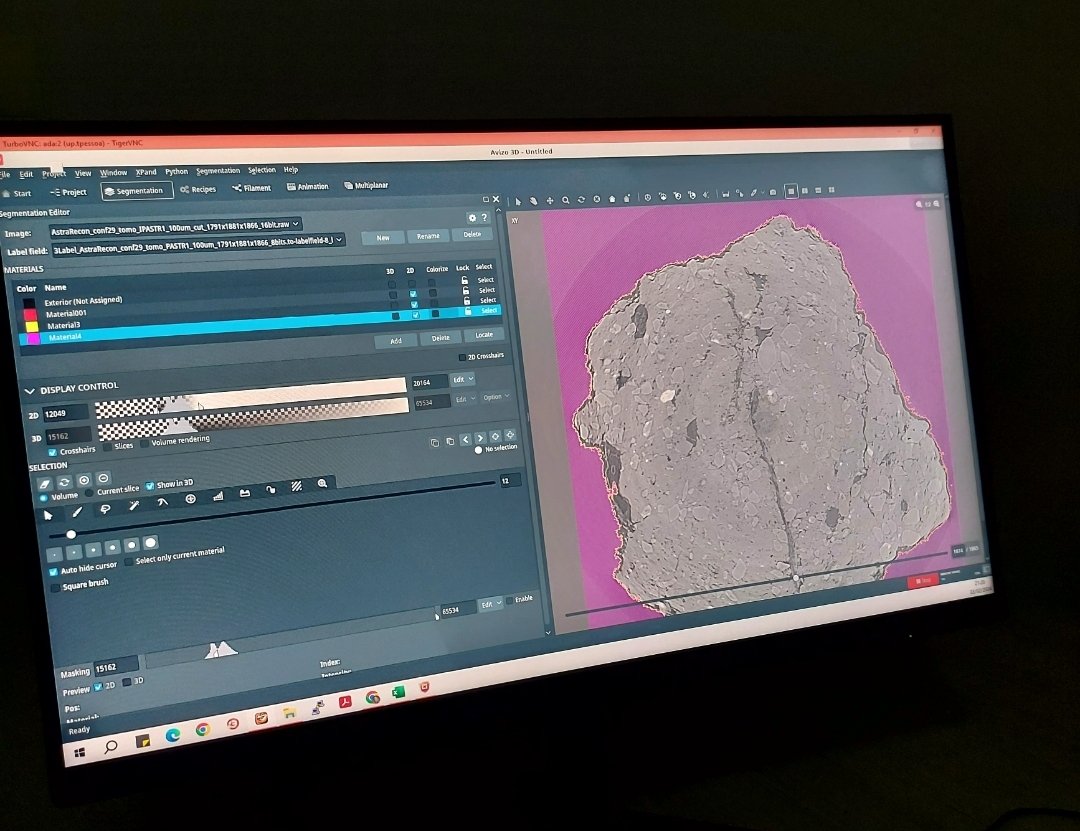Select the selection arrow pick tool
This screenshot has height=831, width=1080.
coord(48,515)
